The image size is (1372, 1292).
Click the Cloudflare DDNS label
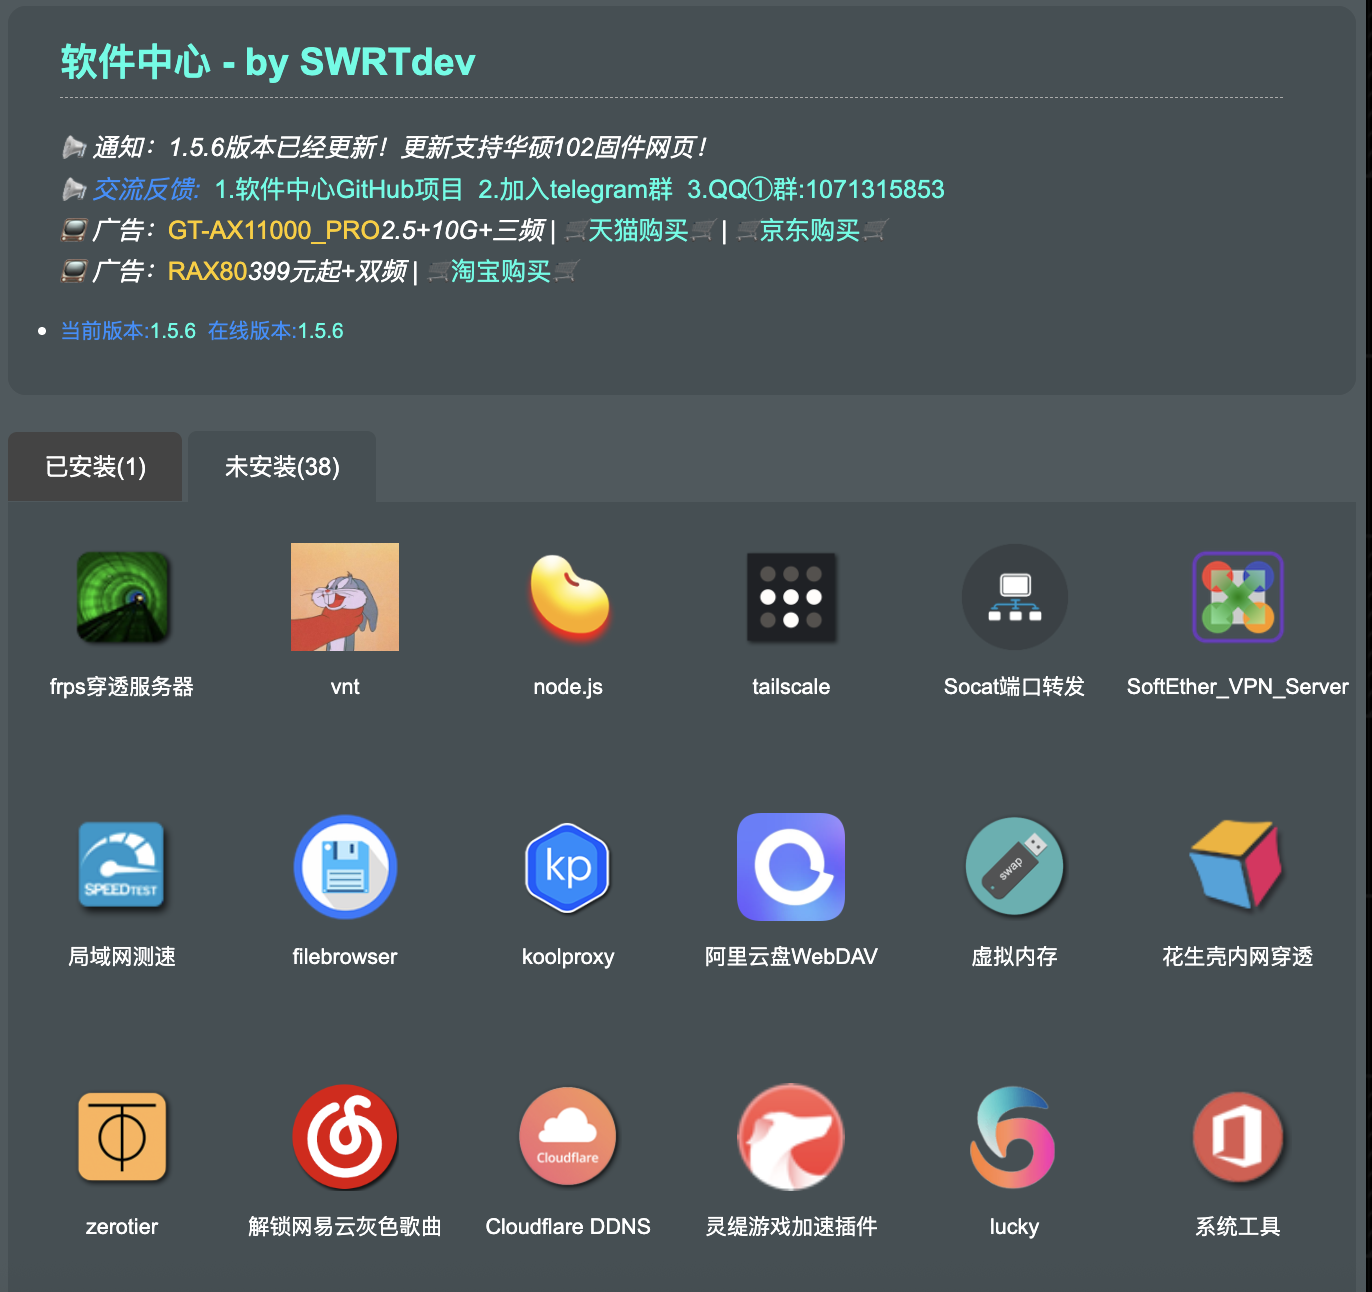[x=568, y=1227]
